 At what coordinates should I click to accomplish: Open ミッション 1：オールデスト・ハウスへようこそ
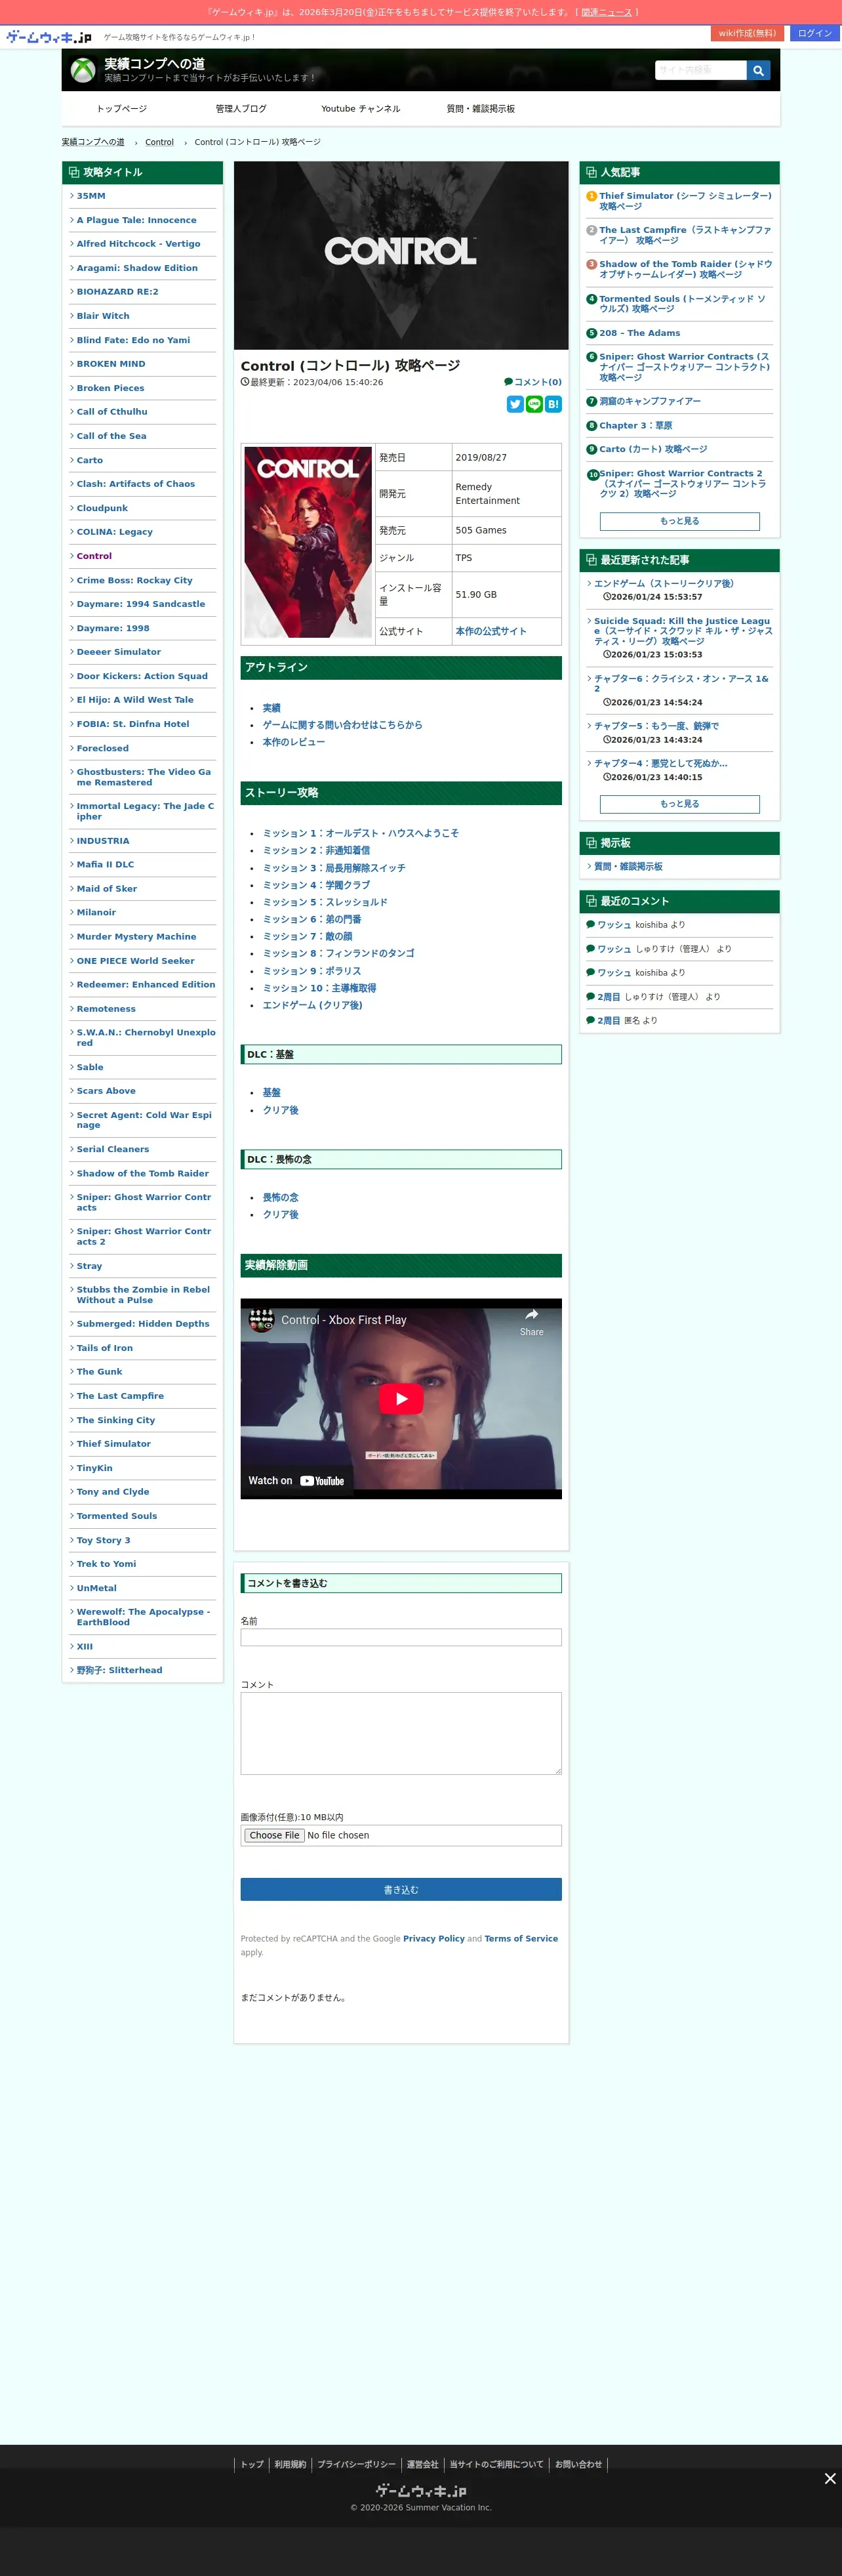click(361, 833)
